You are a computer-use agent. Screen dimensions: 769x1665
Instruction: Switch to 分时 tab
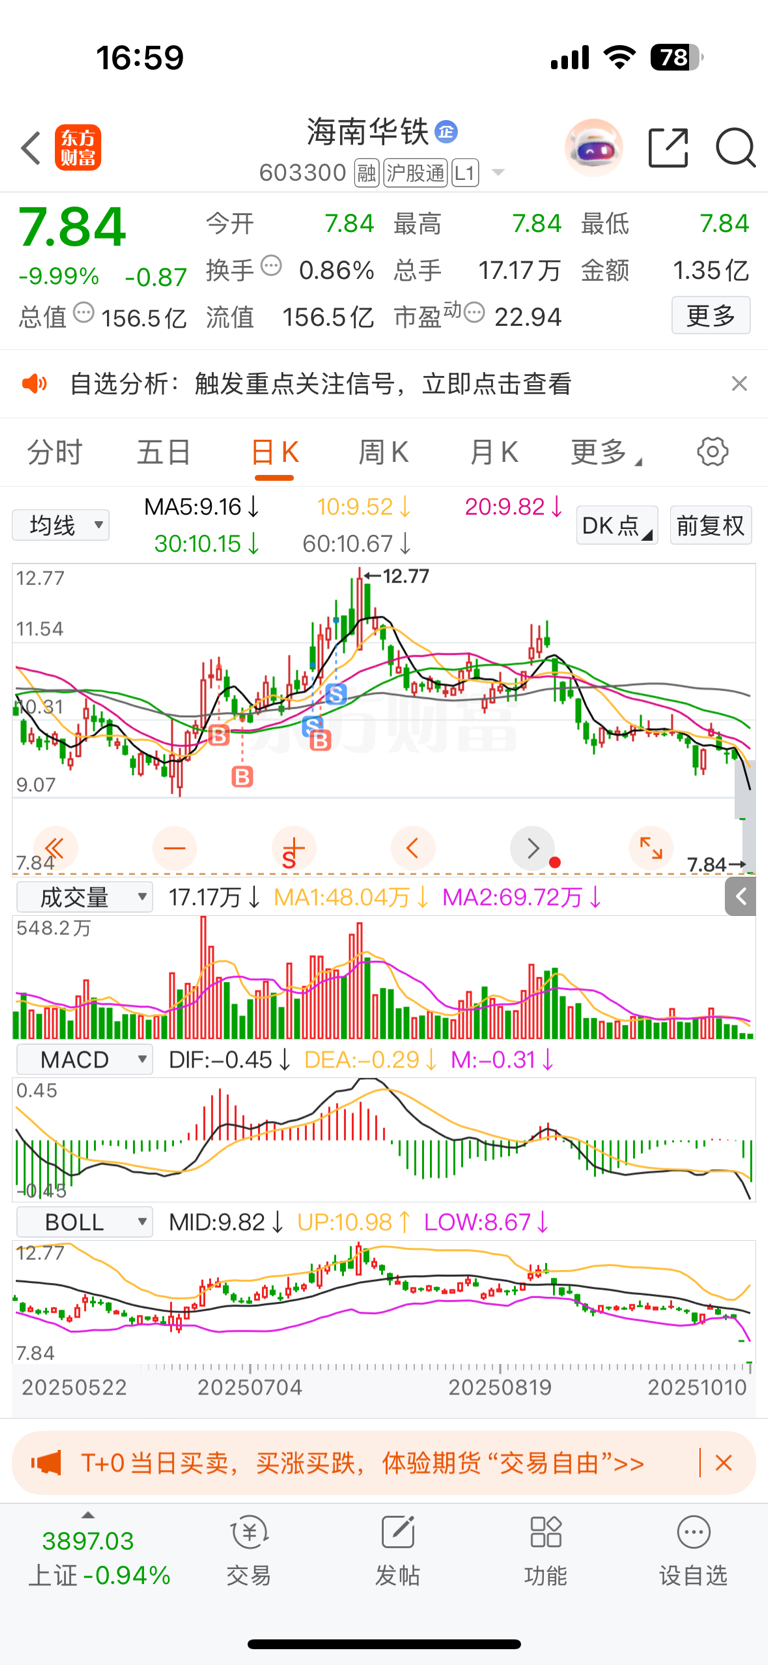point(54,453)
